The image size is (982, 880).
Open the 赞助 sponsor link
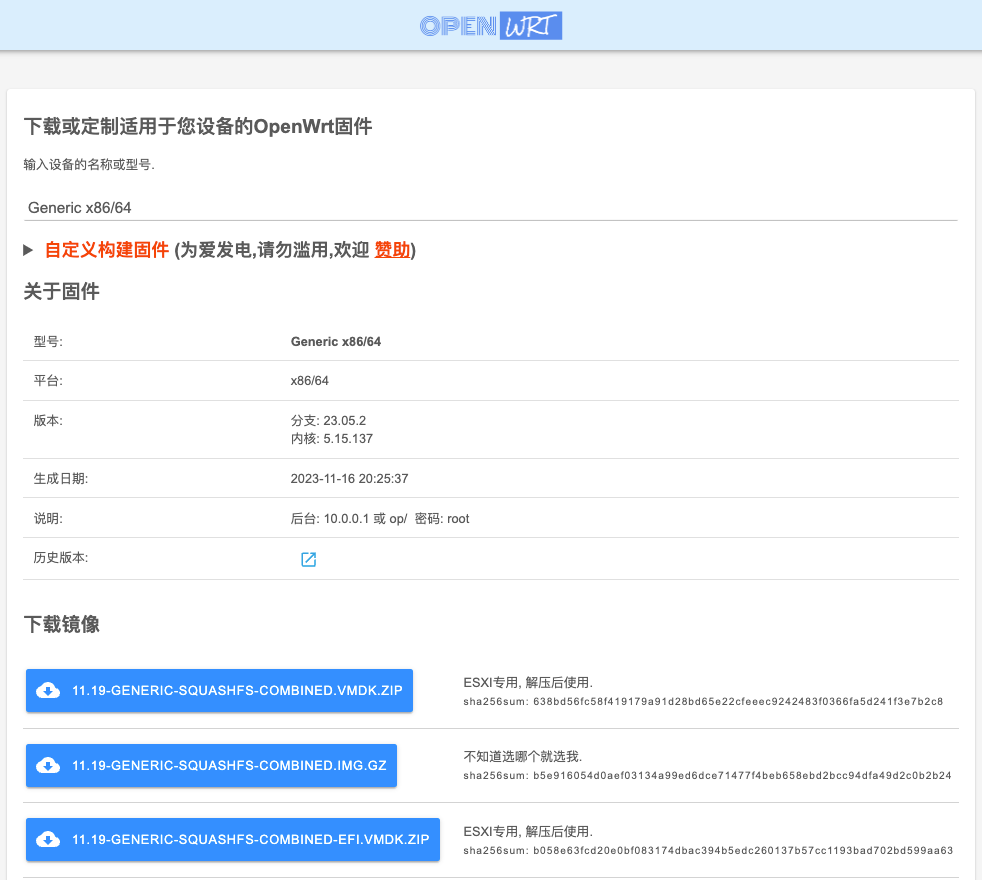(x=392, y=250)
